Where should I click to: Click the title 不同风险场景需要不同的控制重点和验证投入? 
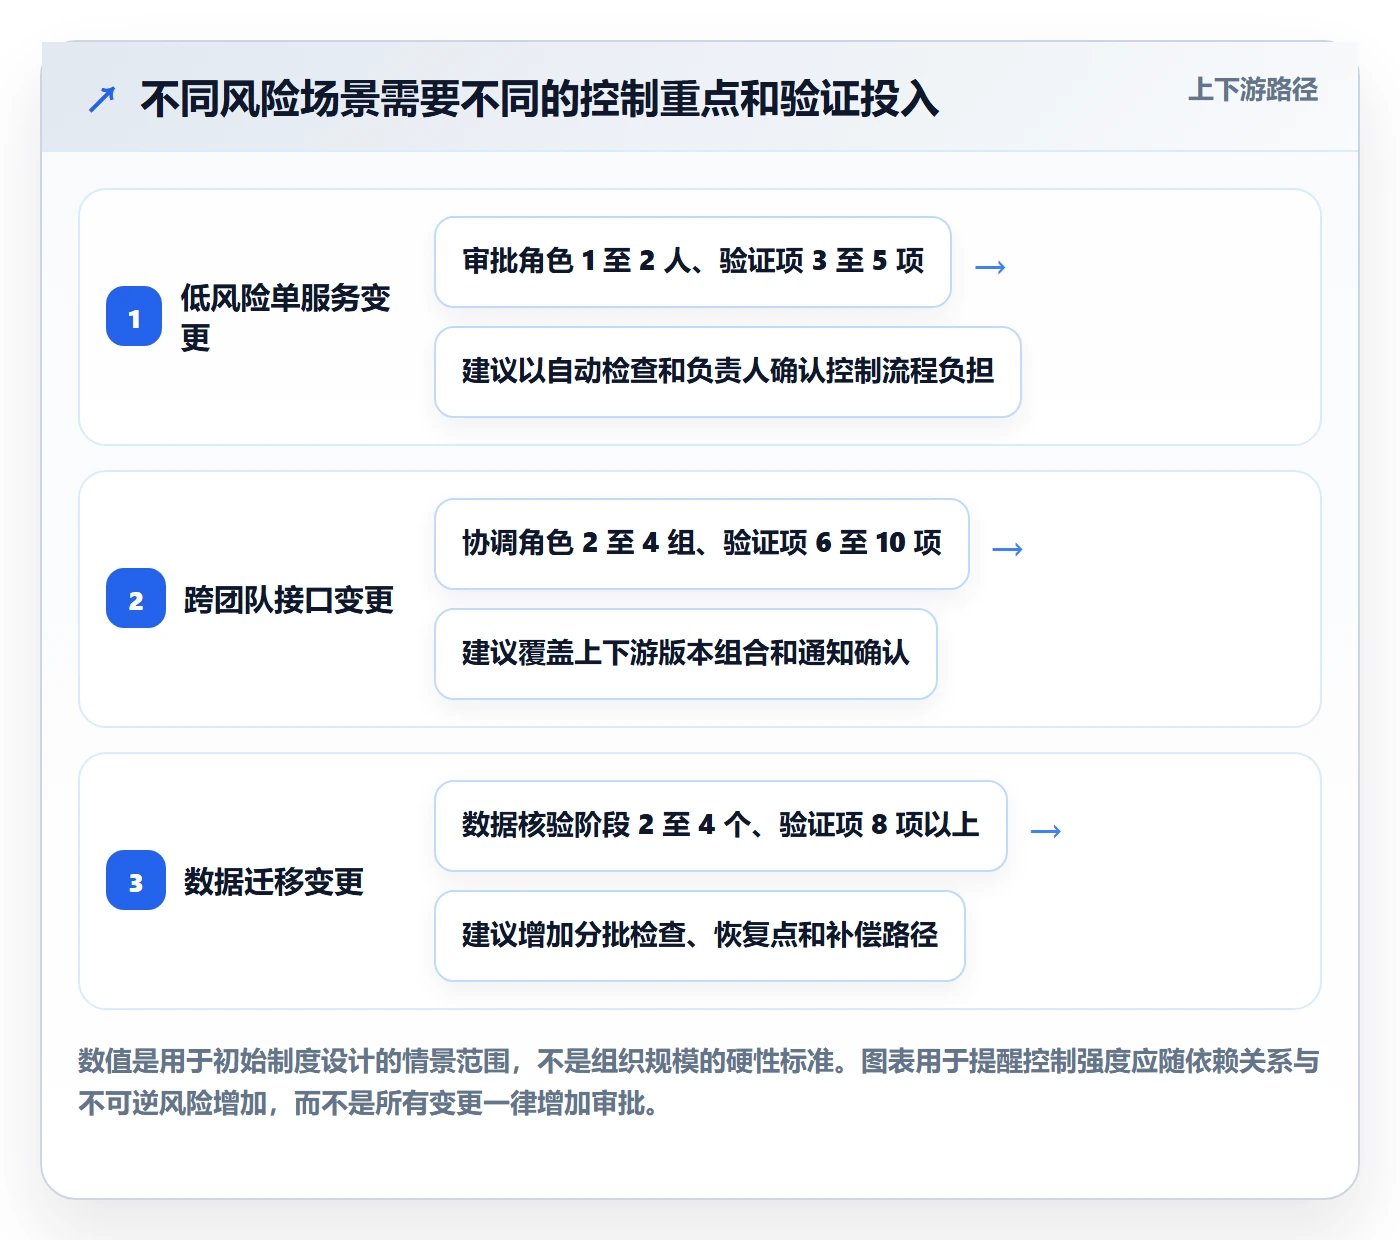[x=540, y=99]
